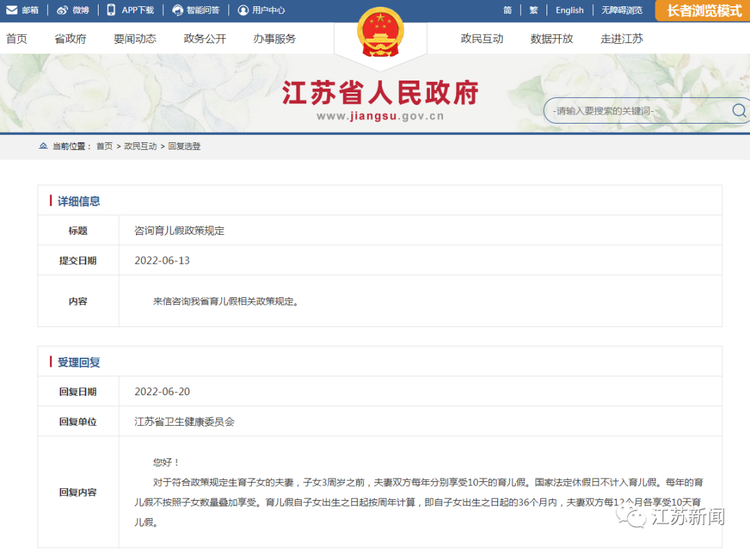Screen dimensions: 750x550
Task: Open the 用户中心 user icon
Action: 243,10
